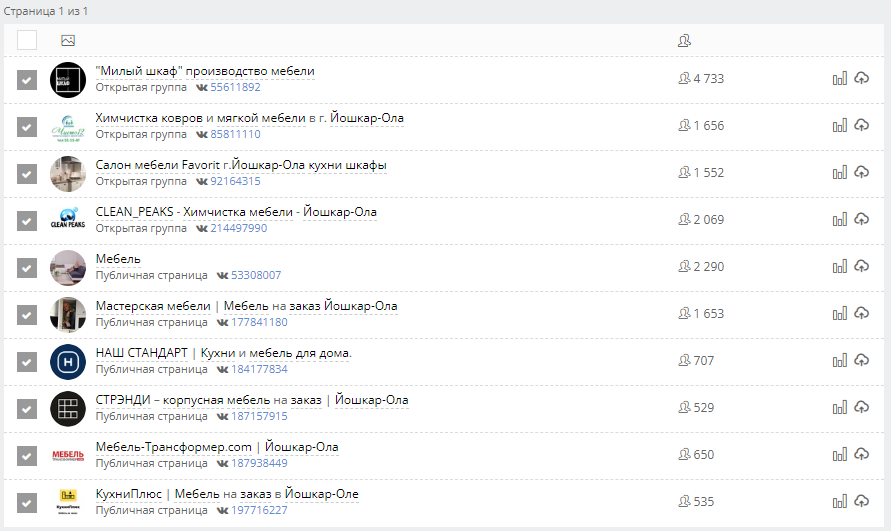Toggle the select-all checkbox in header
This screenshot has height=531, width=891.
click(x=27, y=40)
